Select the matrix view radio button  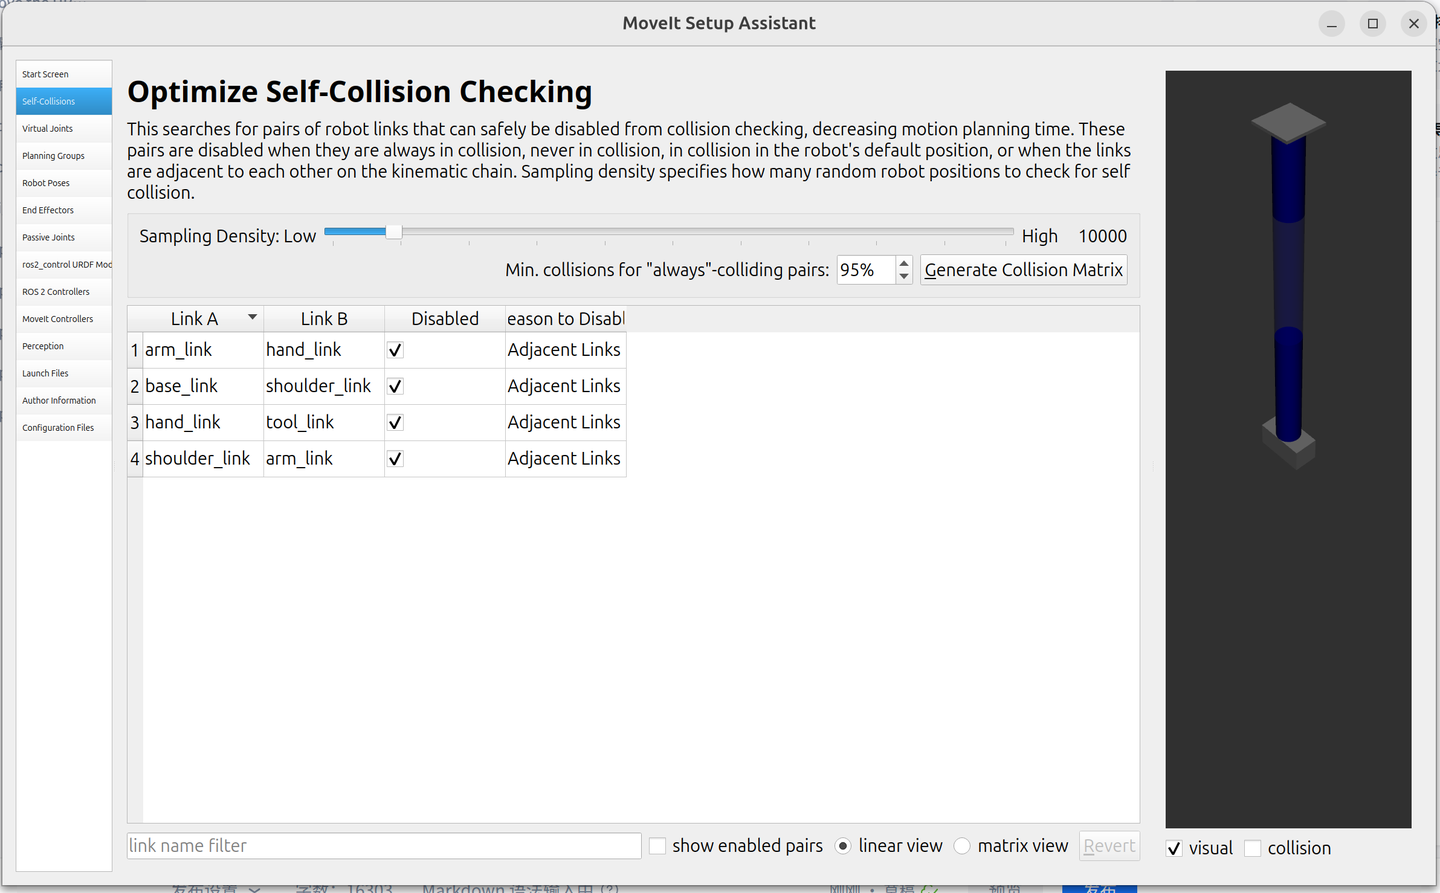[962, 846]
